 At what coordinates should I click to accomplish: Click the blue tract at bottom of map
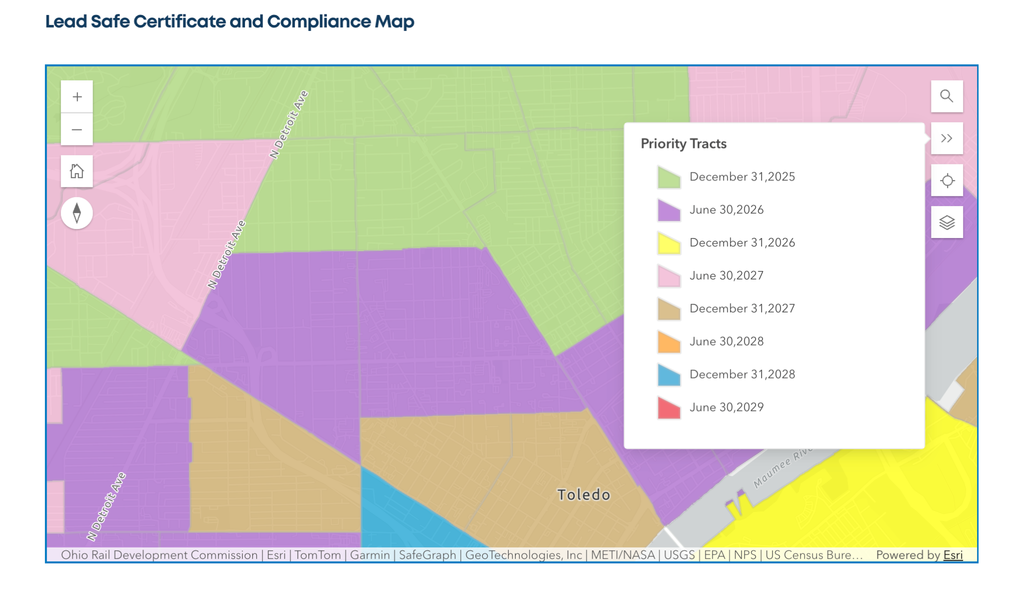(405, 513)
